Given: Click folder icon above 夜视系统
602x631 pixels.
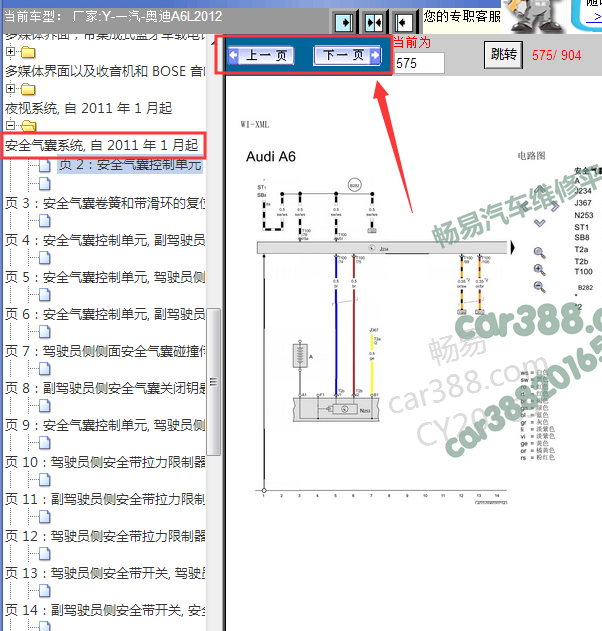Looking at the screenshot, I should point(28,89).
